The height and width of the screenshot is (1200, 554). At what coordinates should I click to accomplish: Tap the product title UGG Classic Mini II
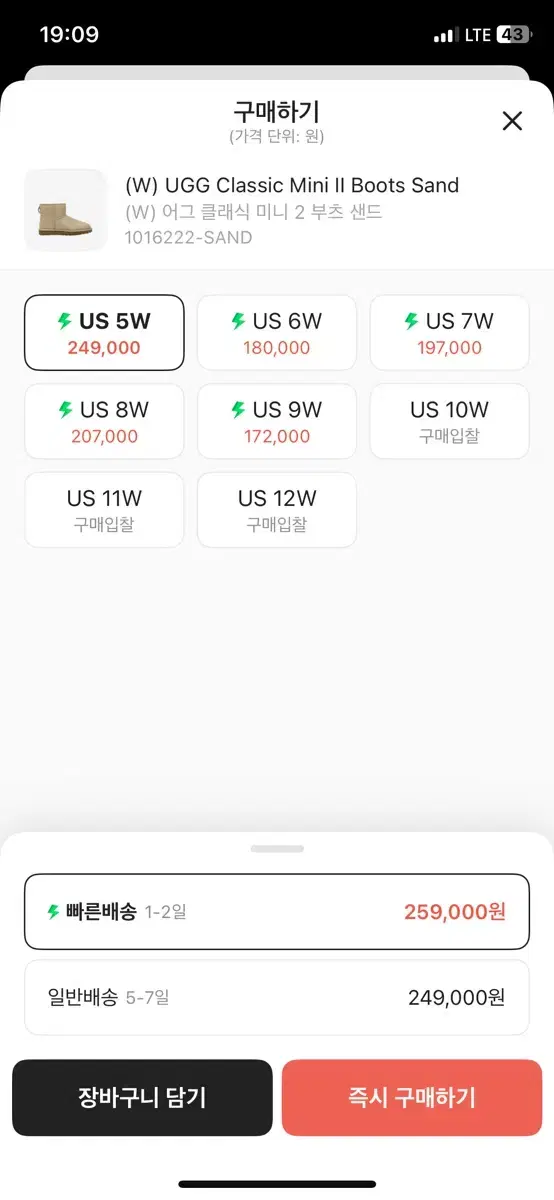292,185
